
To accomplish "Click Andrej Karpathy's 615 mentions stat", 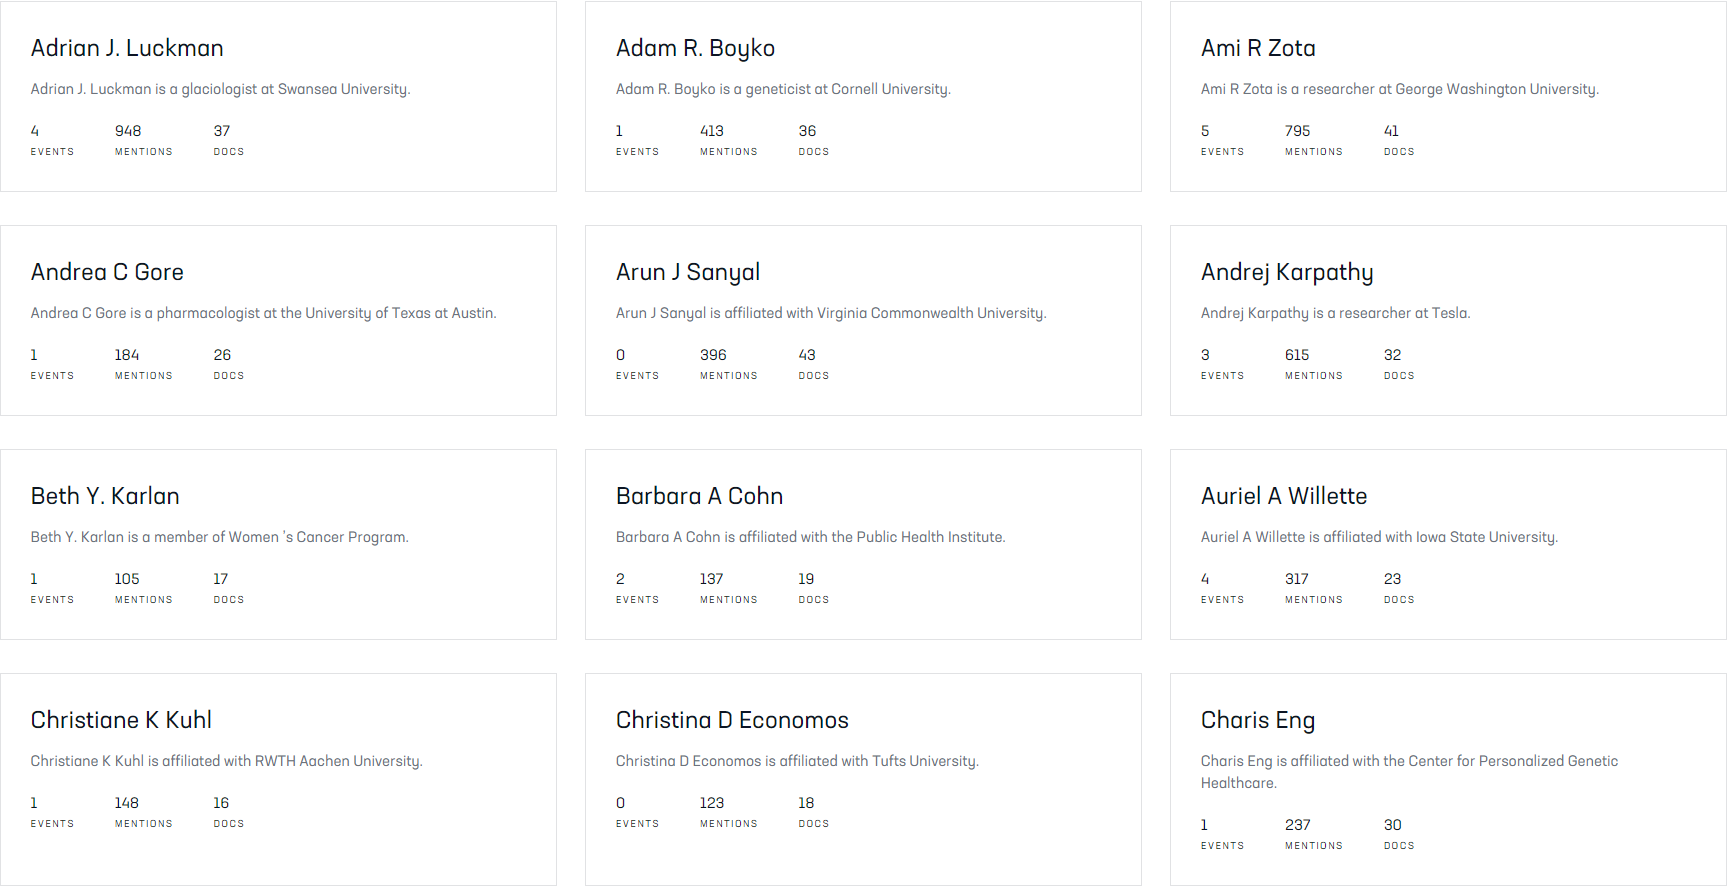I will pyautogui.click(x=1297, y=355).
